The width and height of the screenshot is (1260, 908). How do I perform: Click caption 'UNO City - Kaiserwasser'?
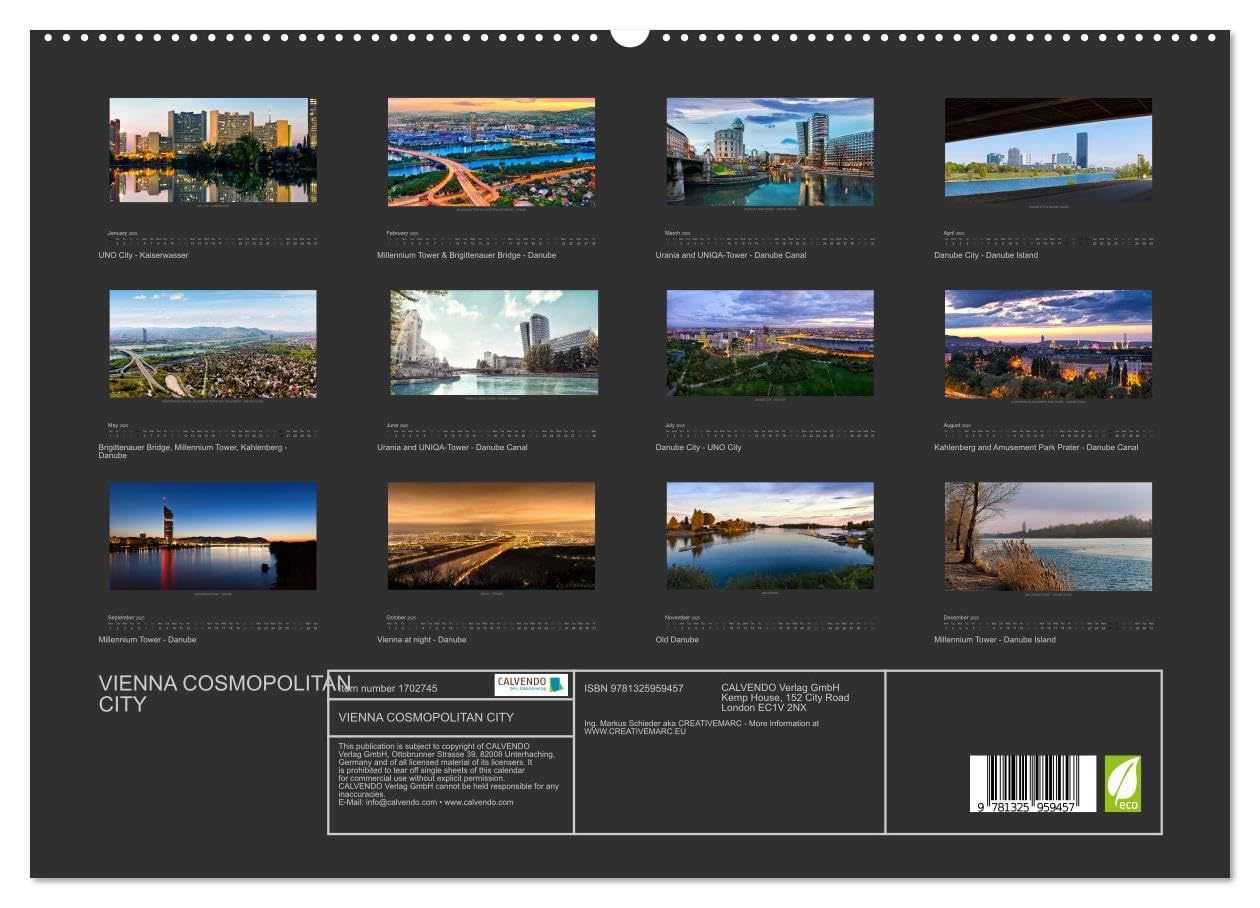[143, 255]
